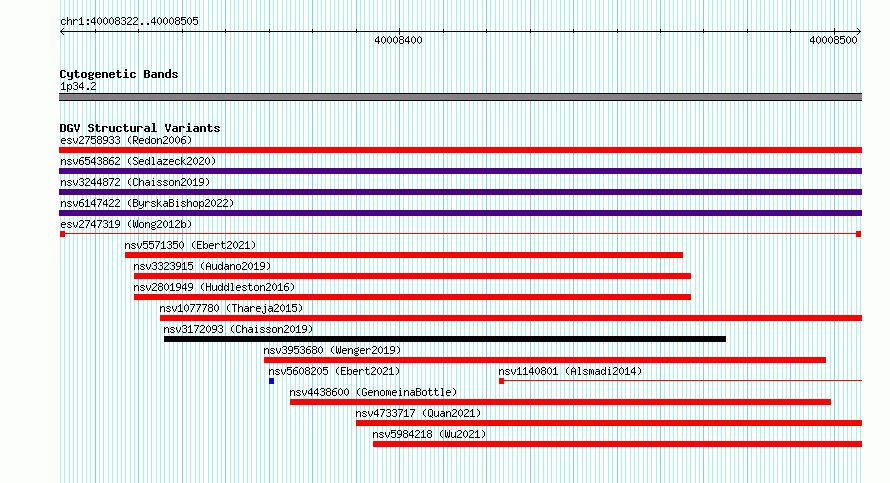Click the esv2758933 (Redon2006) variant label
This screenshot has width=890, height=483.
tap(126, 140)
